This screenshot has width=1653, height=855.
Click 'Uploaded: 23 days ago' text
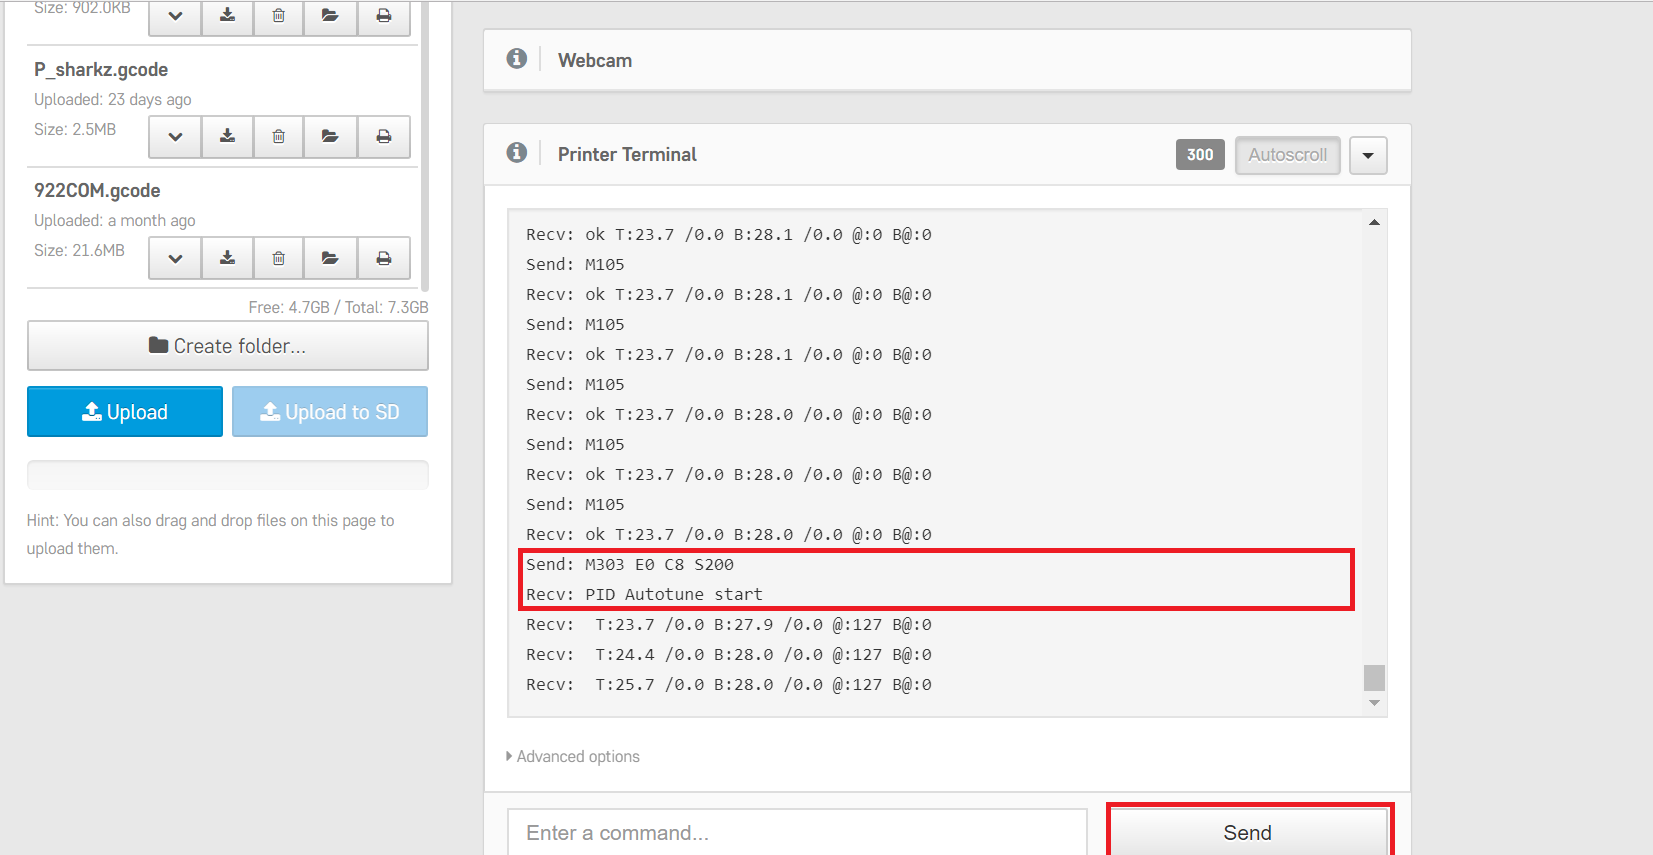pyautogui.click(x=113, y=100)
